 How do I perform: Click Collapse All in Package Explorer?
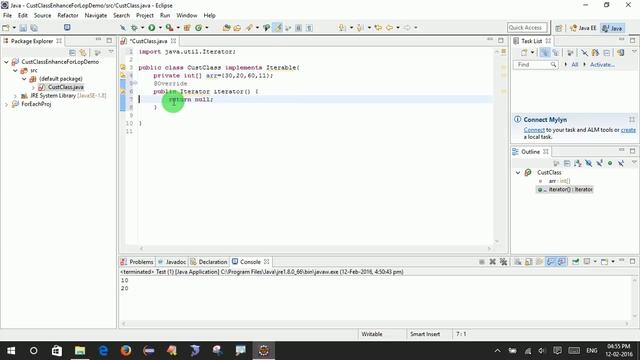(72, 53)
